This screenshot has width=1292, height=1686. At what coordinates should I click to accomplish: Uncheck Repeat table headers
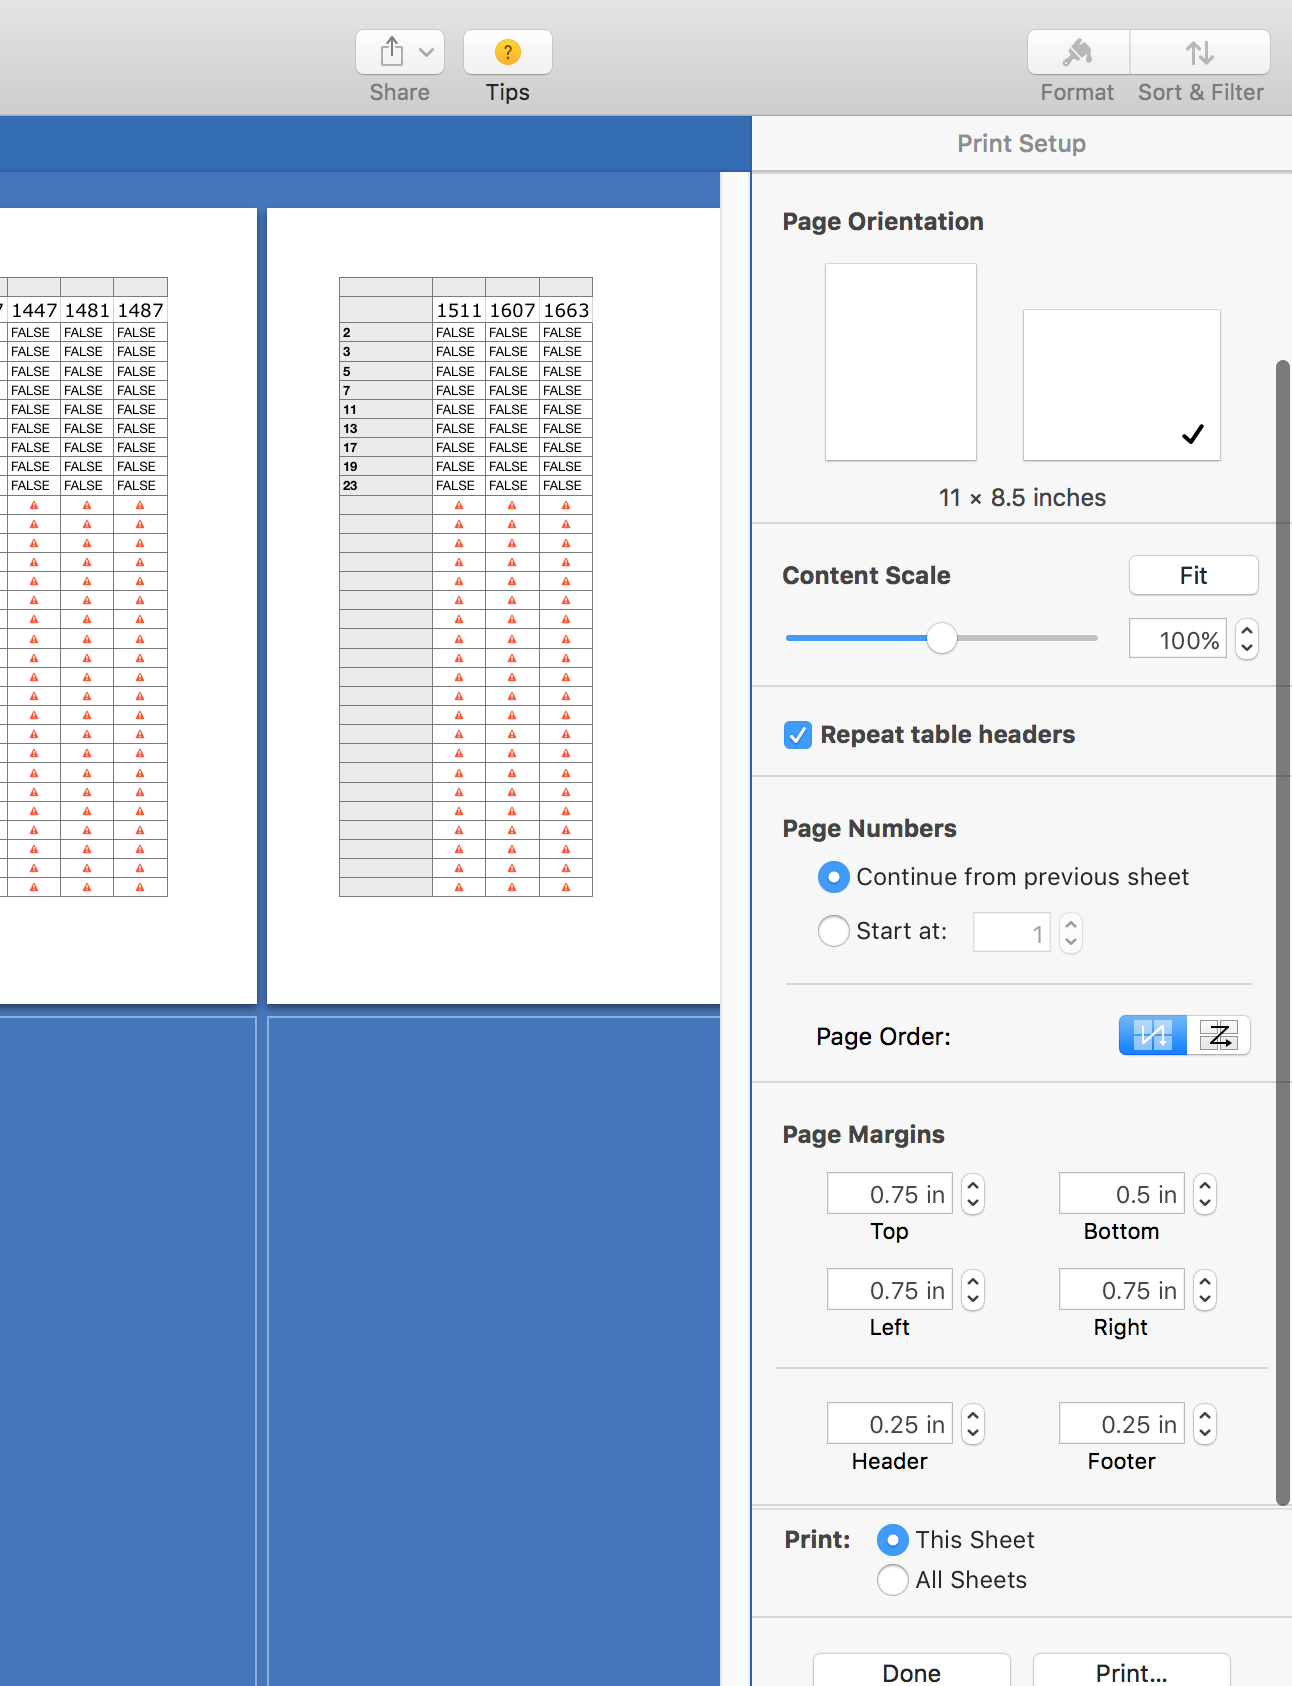coord(798,735)
